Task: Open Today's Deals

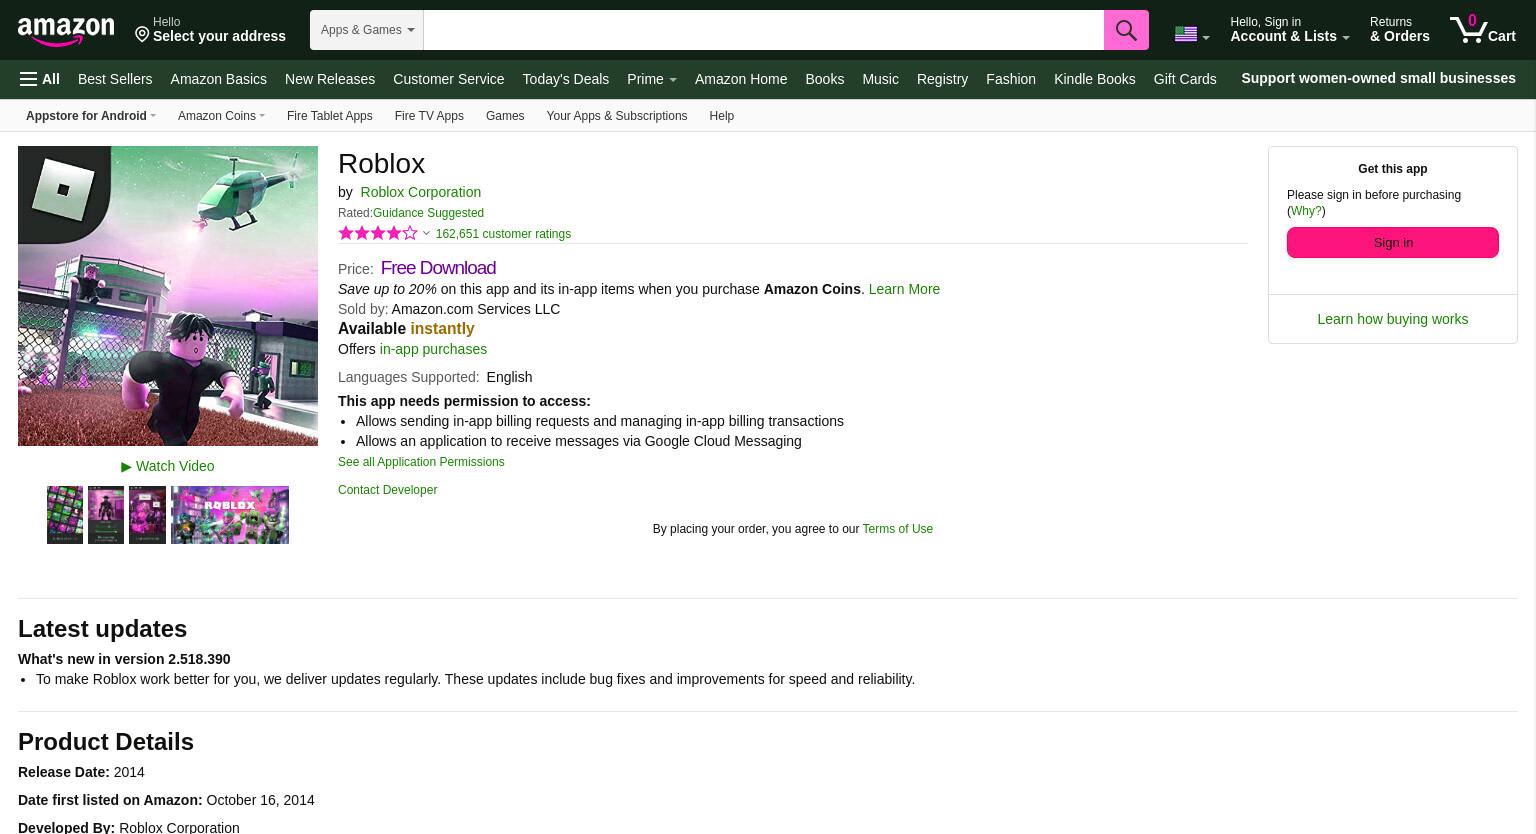Action: point(565,79)
